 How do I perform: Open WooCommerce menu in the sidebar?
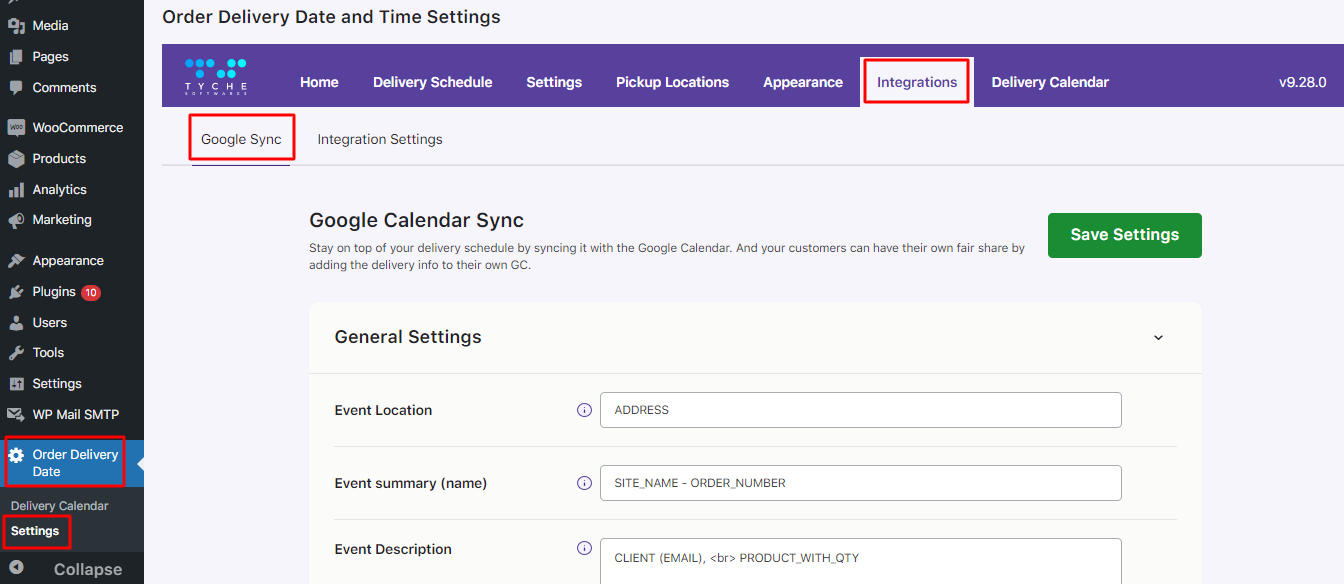[x=78, y=128]
